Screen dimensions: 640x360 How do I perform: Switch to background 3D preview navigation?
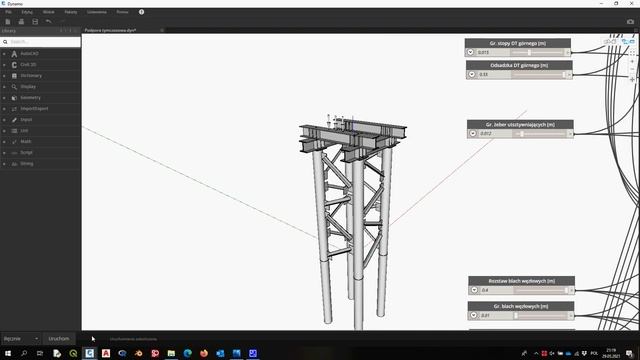[610, 42]
